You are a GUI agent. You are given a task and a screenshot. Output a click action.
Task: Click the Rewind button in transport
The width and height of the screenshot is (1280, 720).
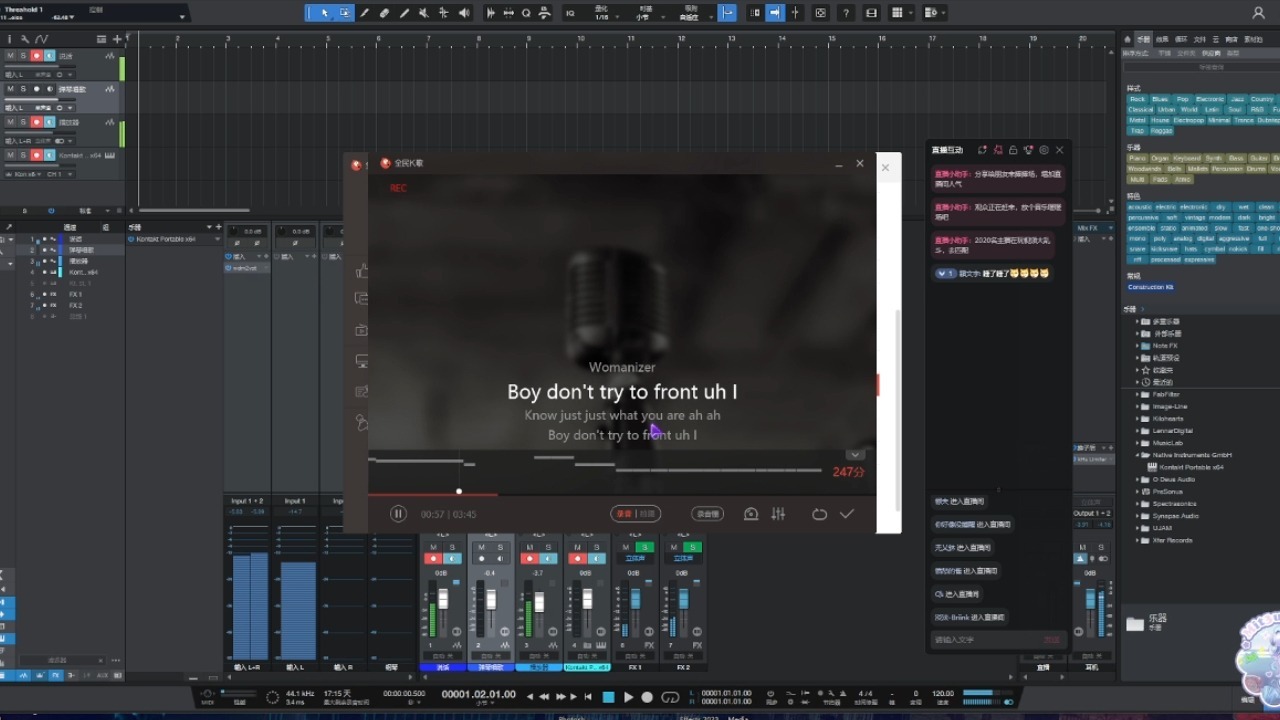(x=544, y=697)
